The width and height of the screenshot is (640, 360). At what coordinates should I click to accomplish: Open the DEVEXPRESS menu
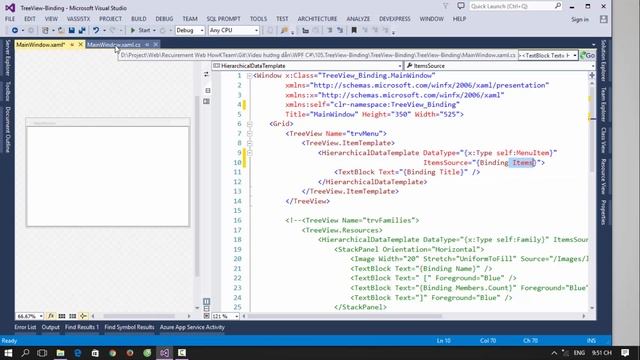coord(395,19)
